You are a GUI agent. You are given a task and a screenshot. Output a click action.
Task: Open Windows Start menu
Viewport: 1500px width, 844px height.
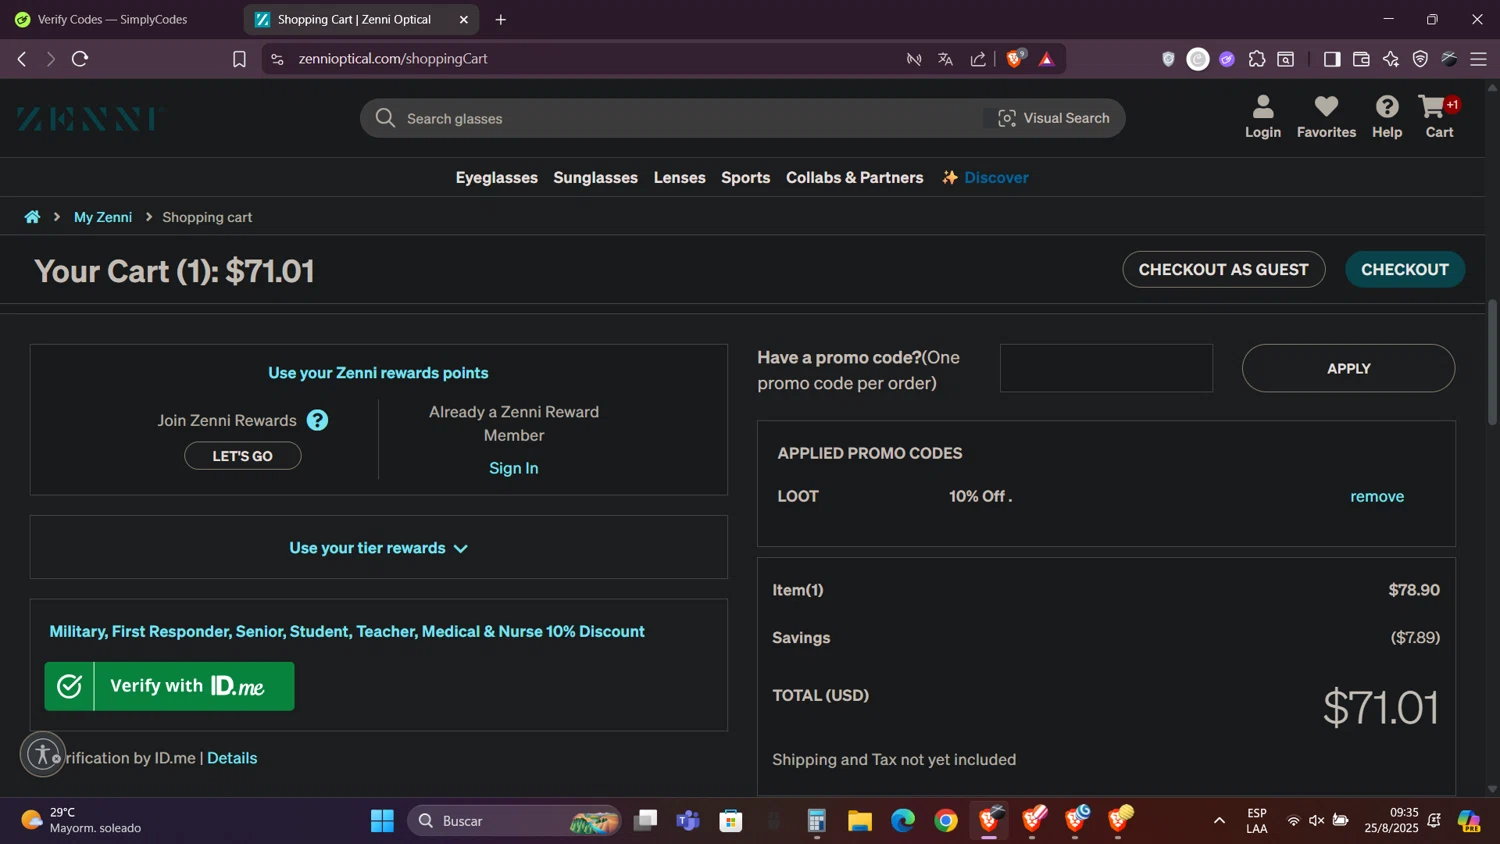pyautogui.click(x=382, y=820)
